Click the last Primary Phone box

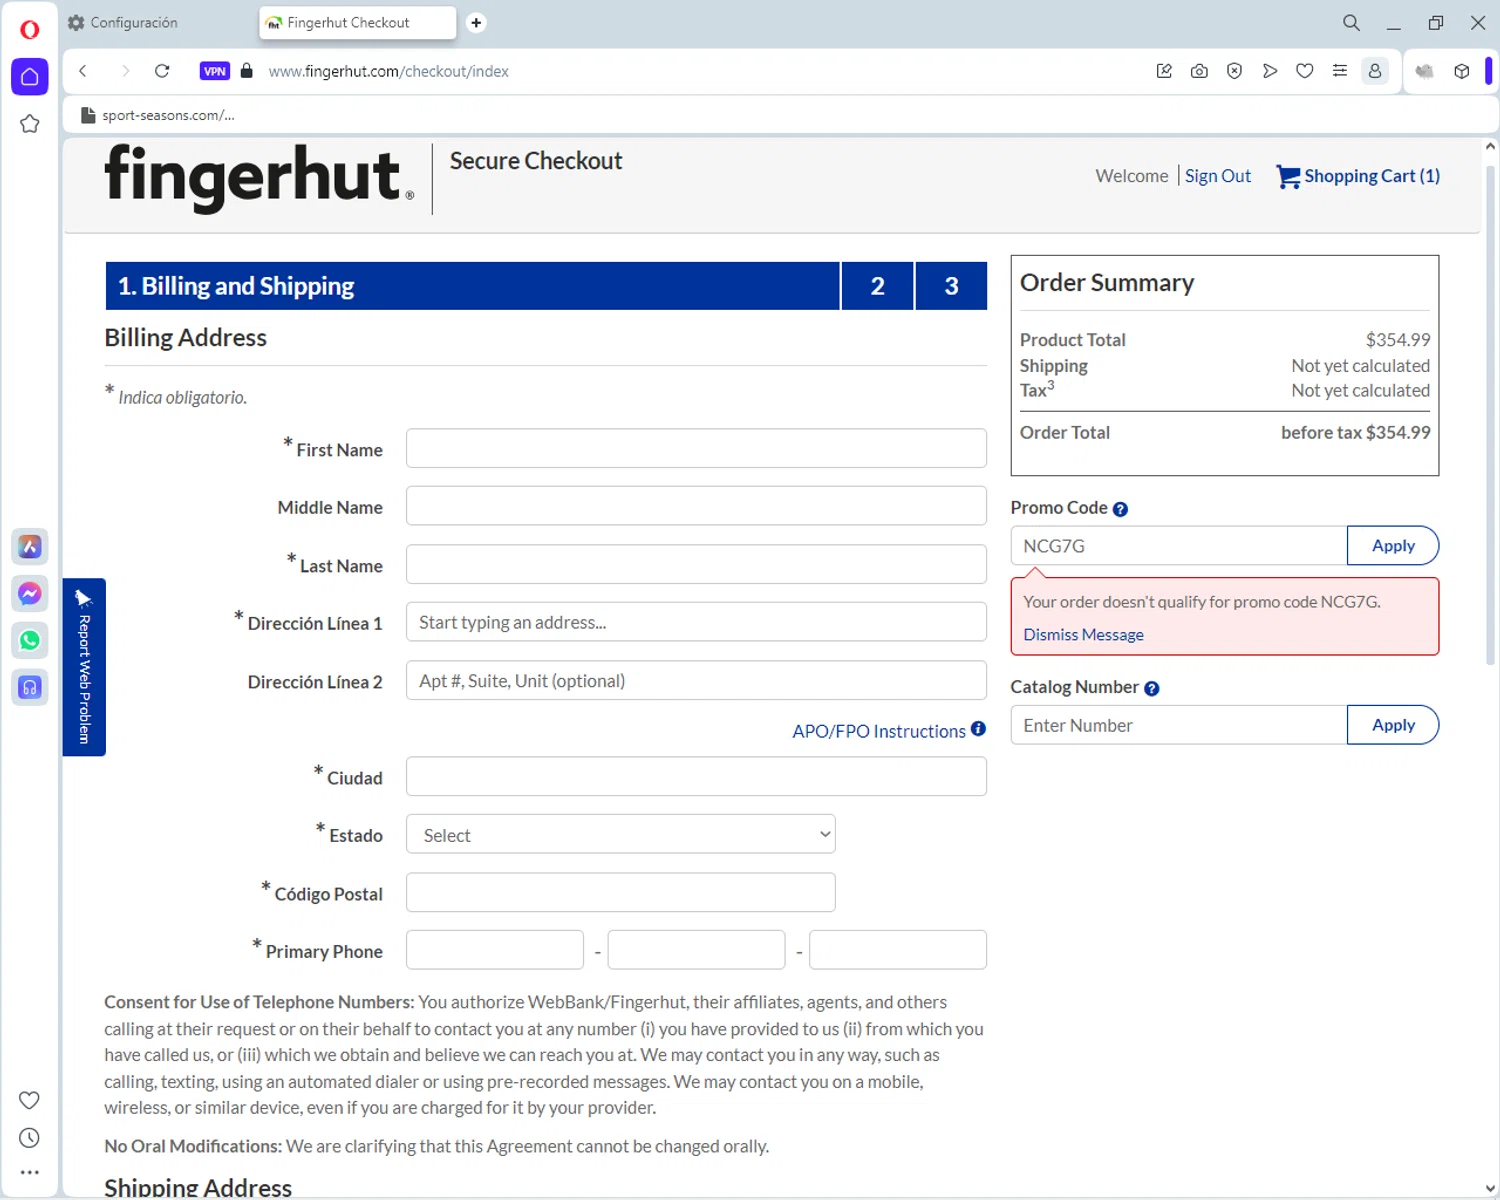[898, 950]
